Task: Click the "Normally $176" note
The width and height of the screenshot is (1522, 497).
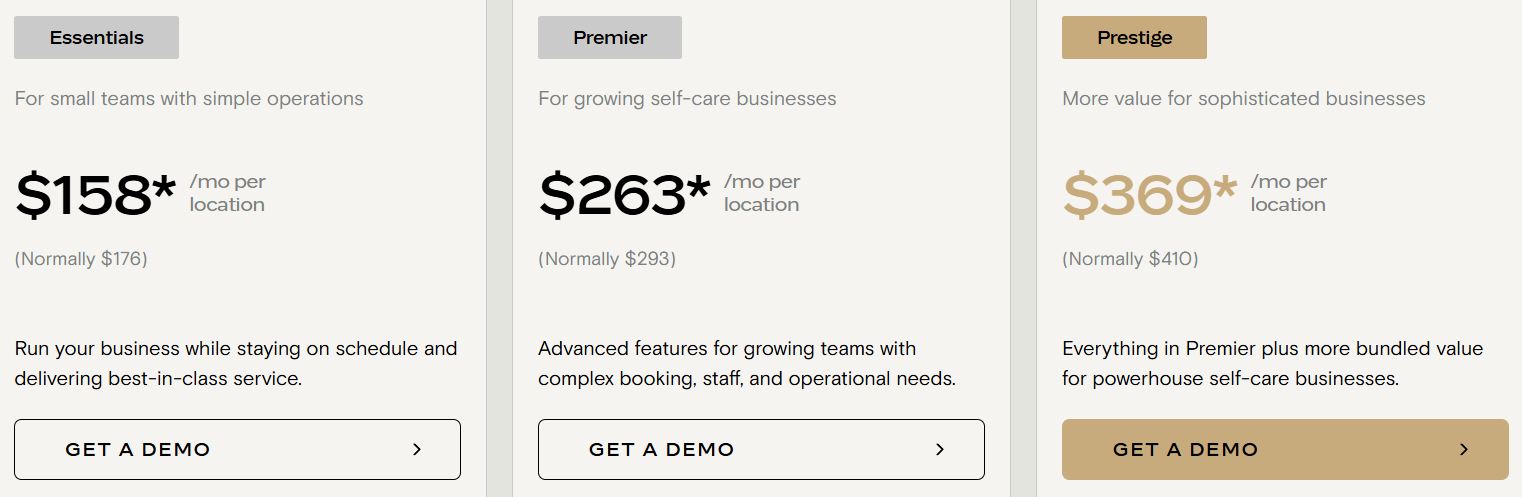Action: click(81, 259)
